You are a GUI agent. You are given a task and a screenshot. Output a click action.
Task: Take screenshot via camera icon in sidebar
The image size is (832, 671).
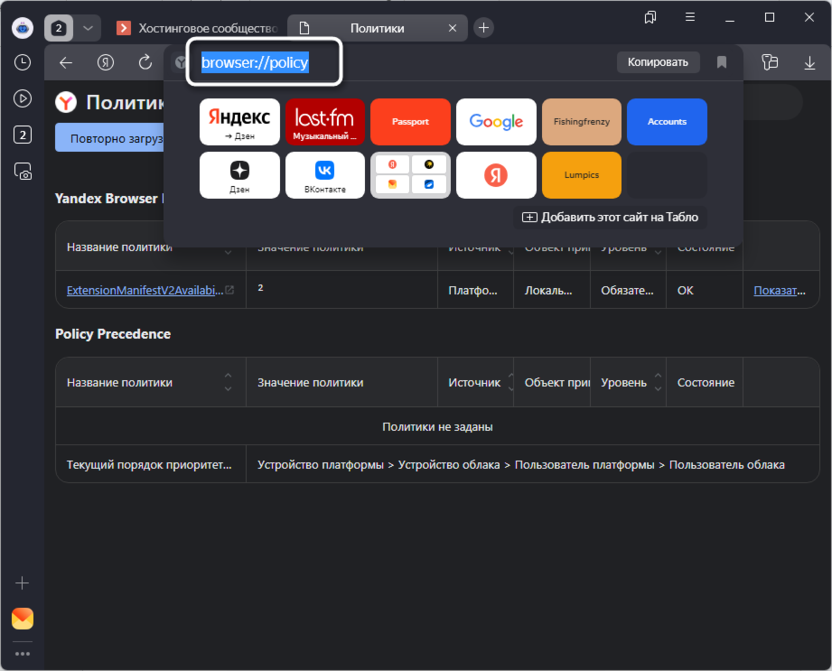point(22,171)
